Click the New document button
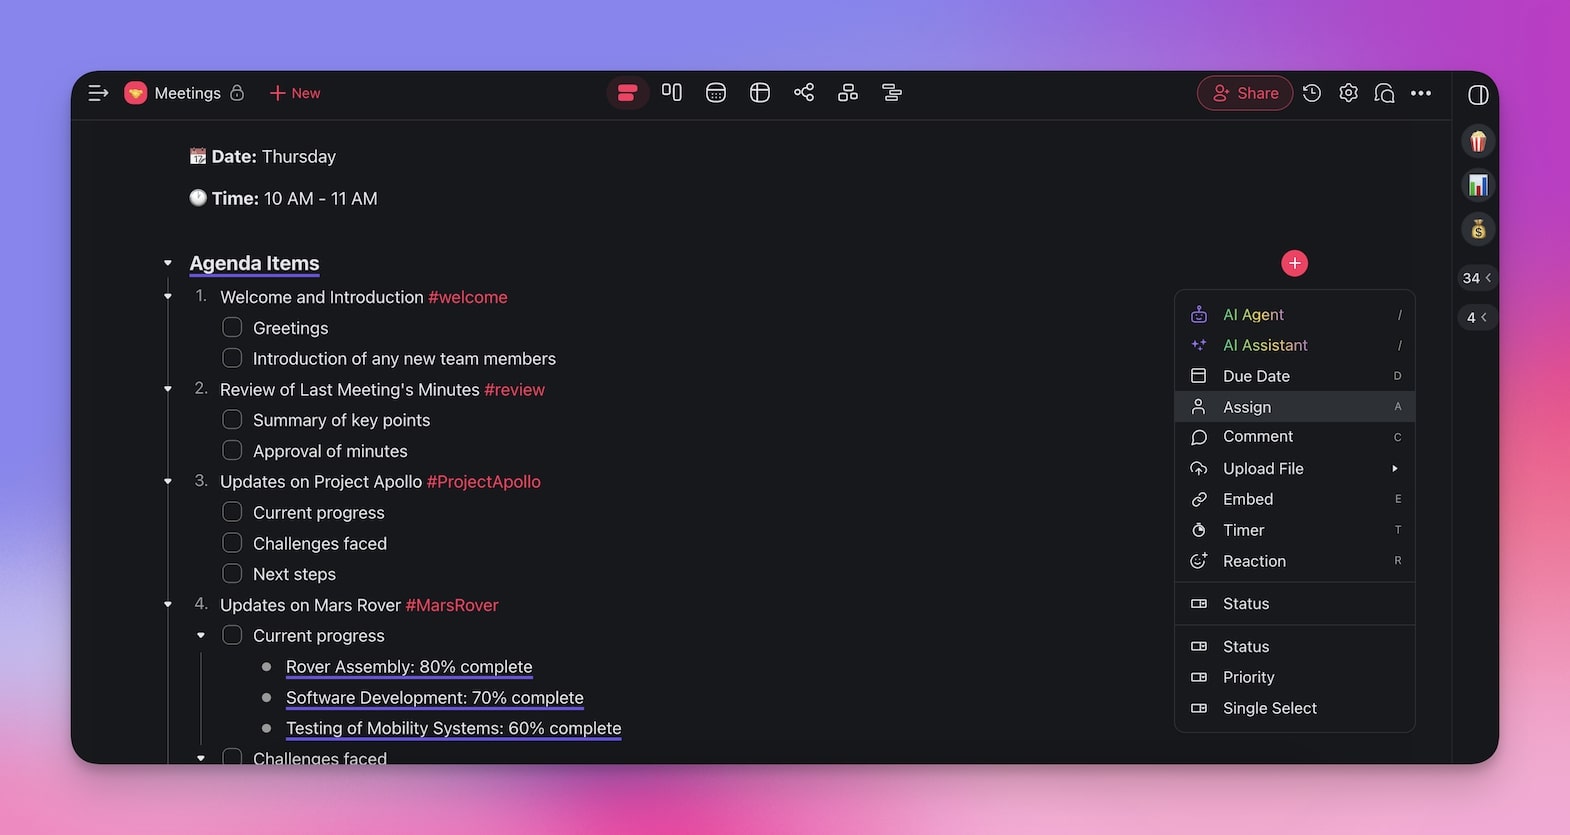This screenshot has width=1570, height=835. tap(295, 93)
